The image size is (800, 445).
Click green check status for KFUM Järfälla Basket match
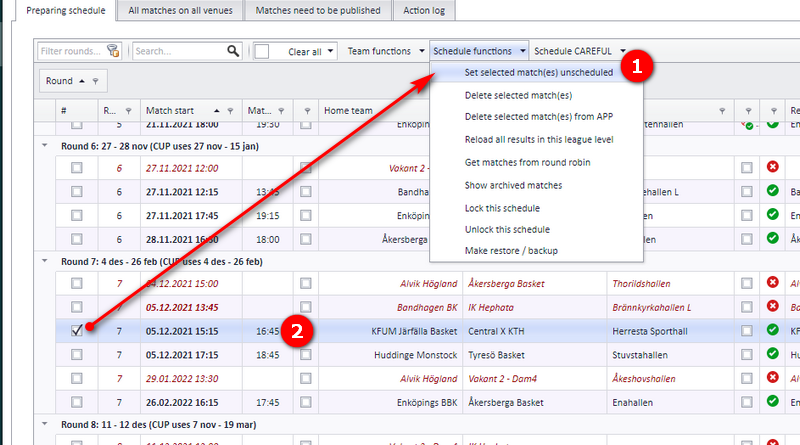(772, 330)
